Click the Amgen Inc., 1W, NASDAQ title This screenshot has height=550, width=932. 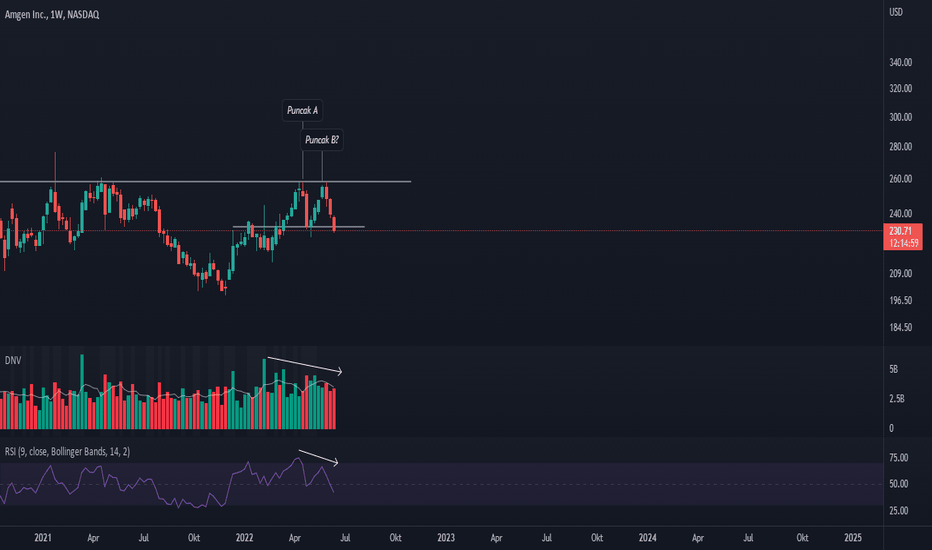[52, 15]
